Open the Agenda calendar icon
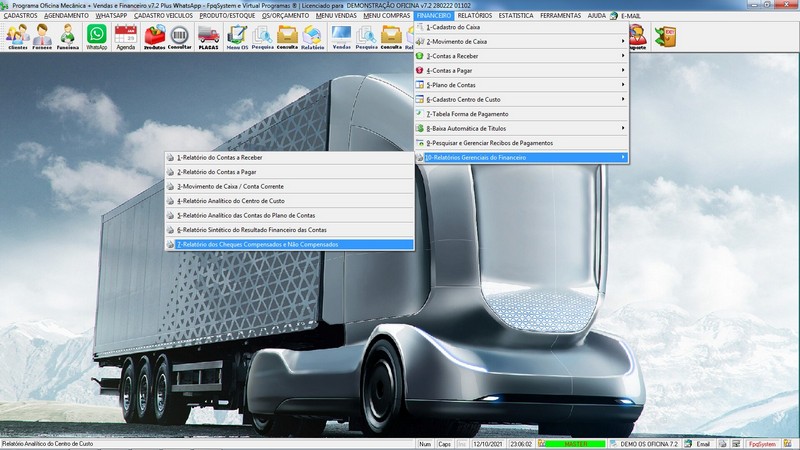Screen dimensions: 800x450 coord(125,37)
